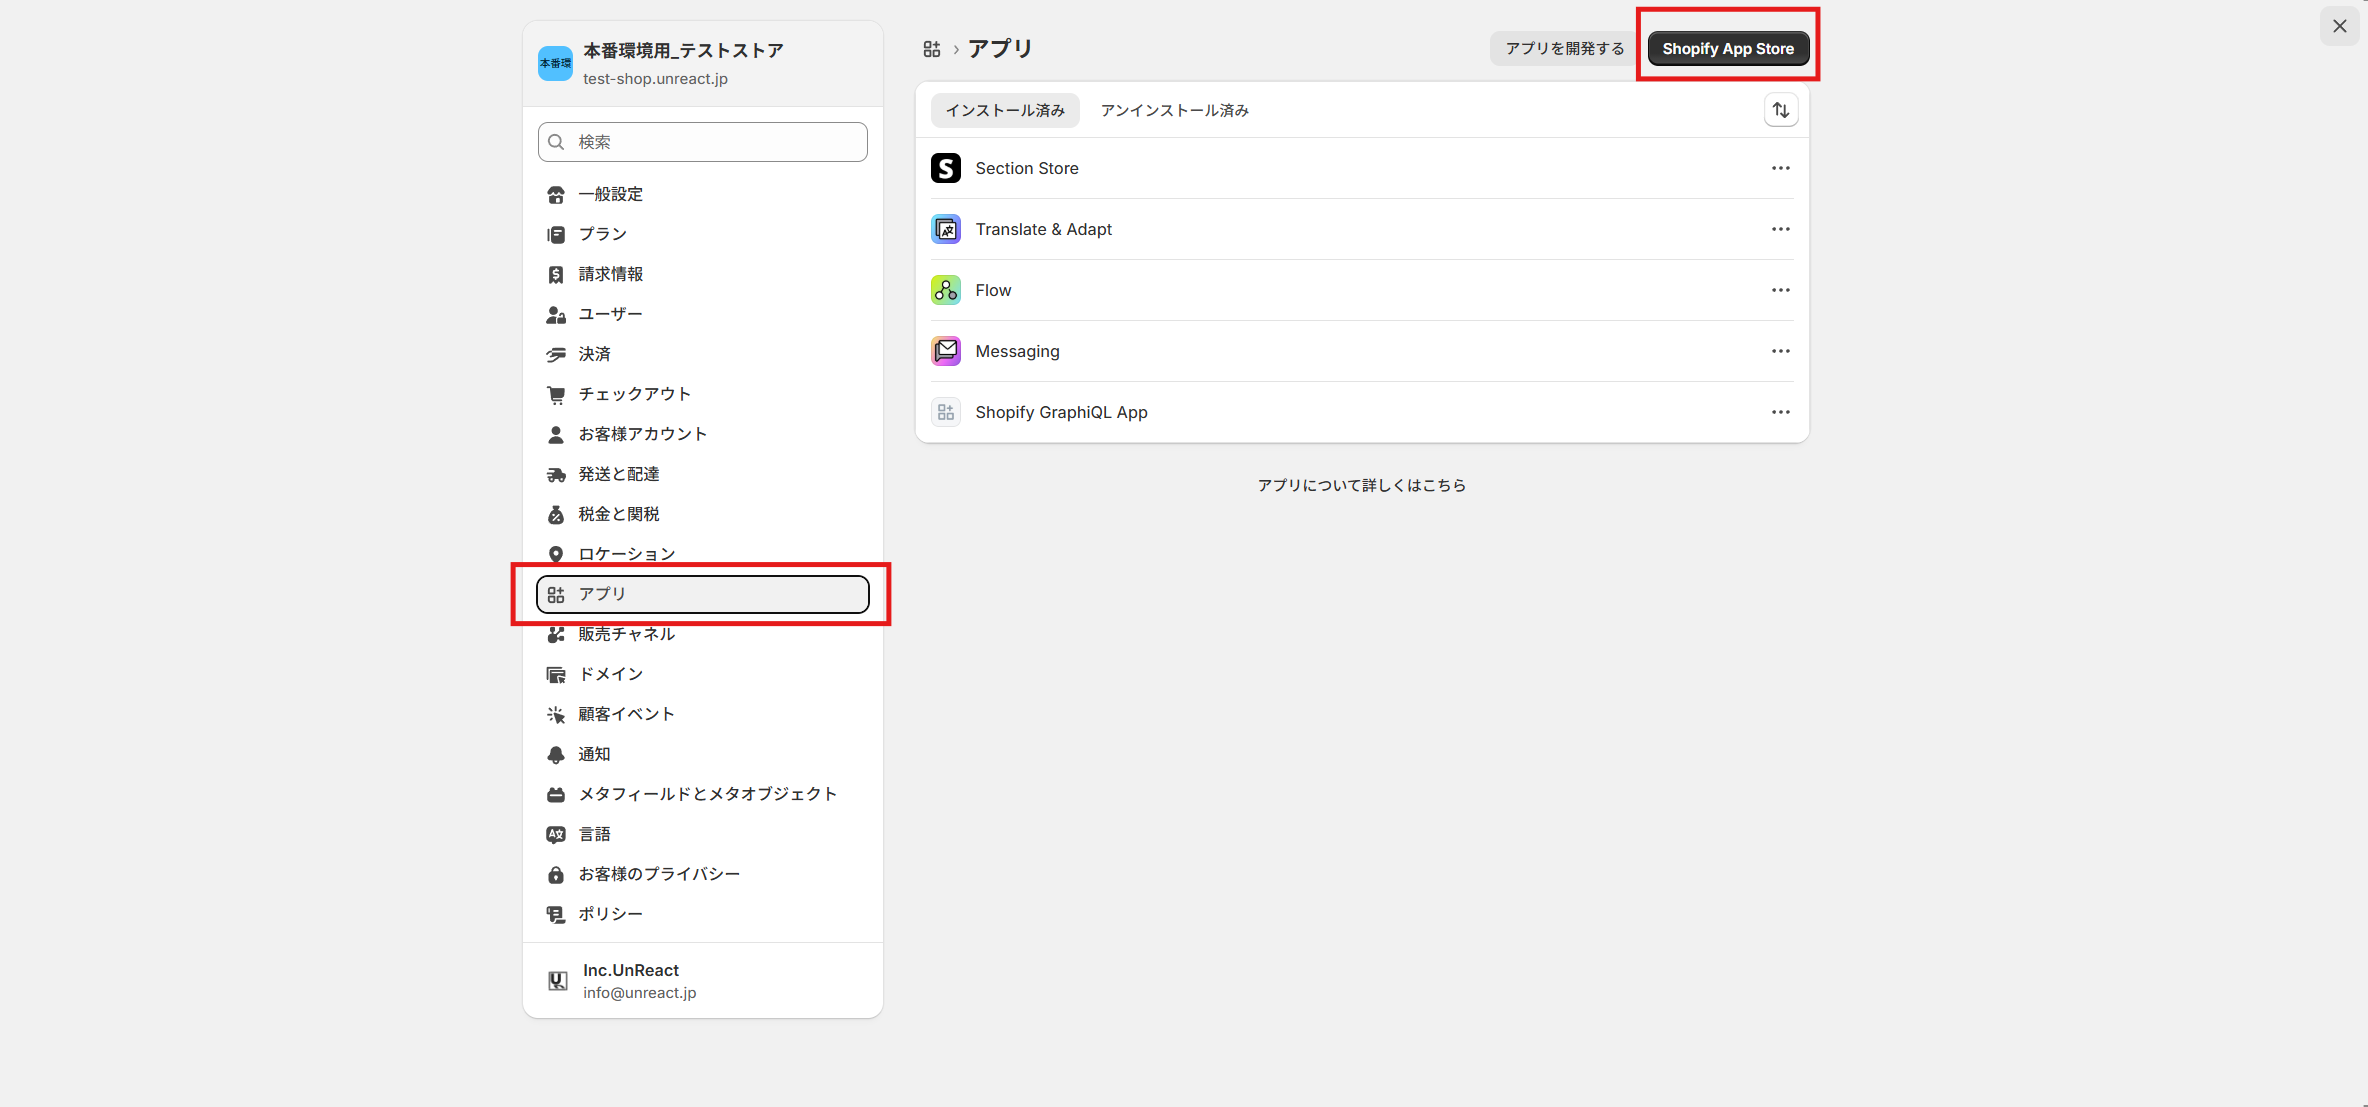Click お客様アカウント person icon
The height and width of the screenshot is (1107, 2368).
pyautogui.click(x=556, y=434)
